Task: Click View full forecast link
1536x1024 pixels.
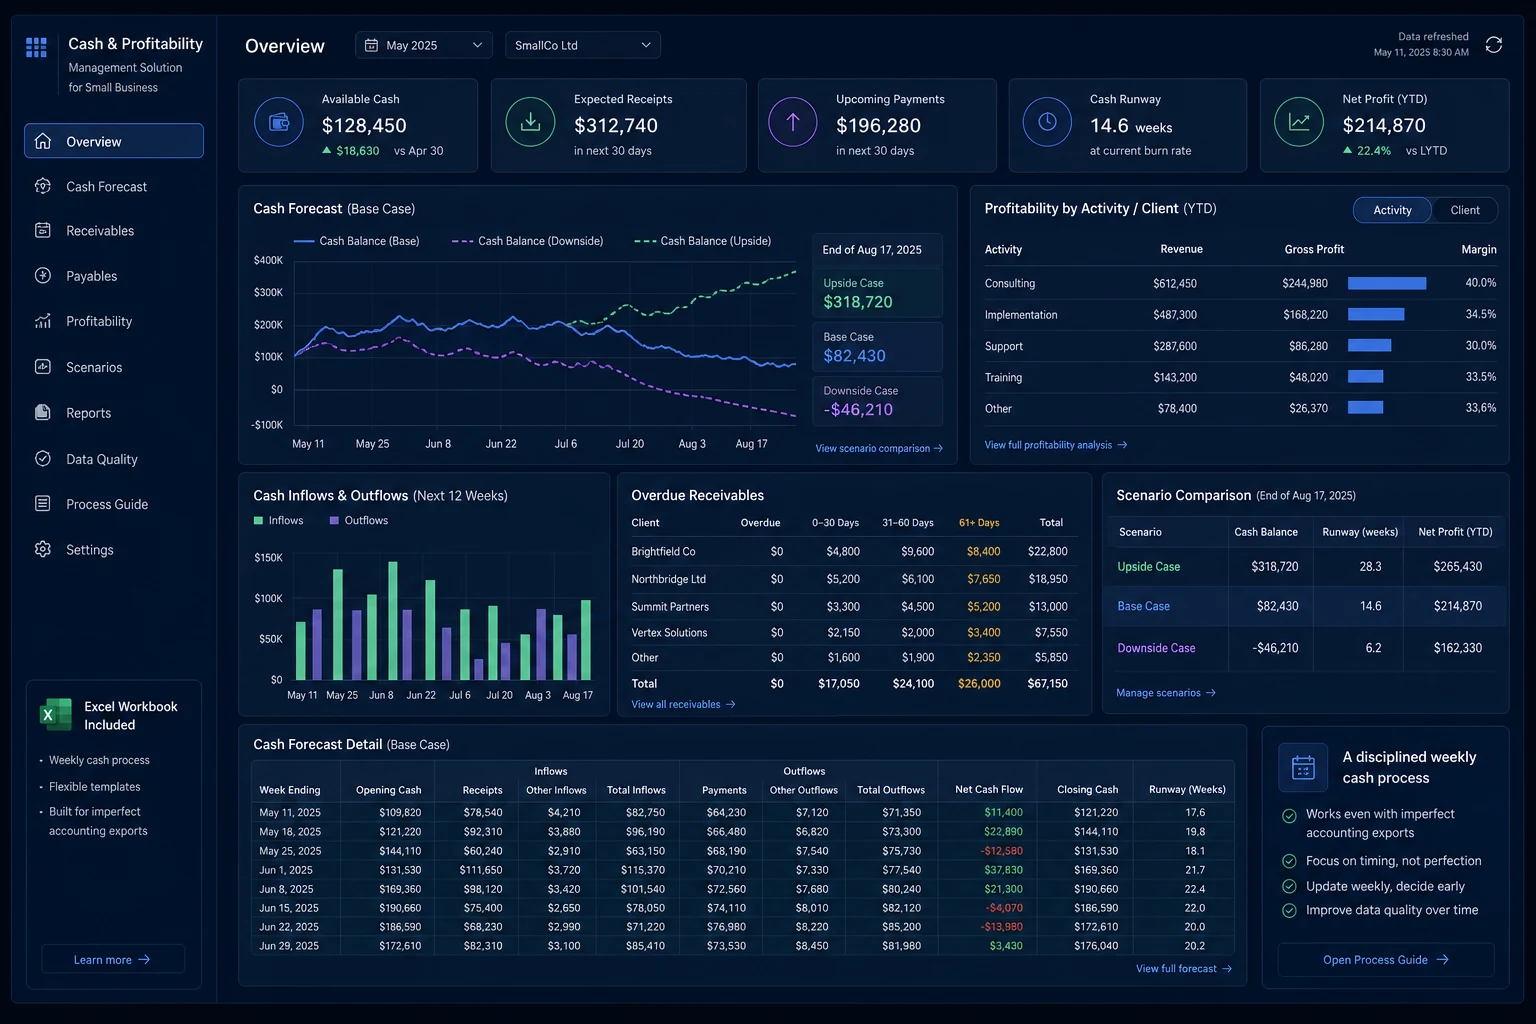Action: tap(1184, 968)
